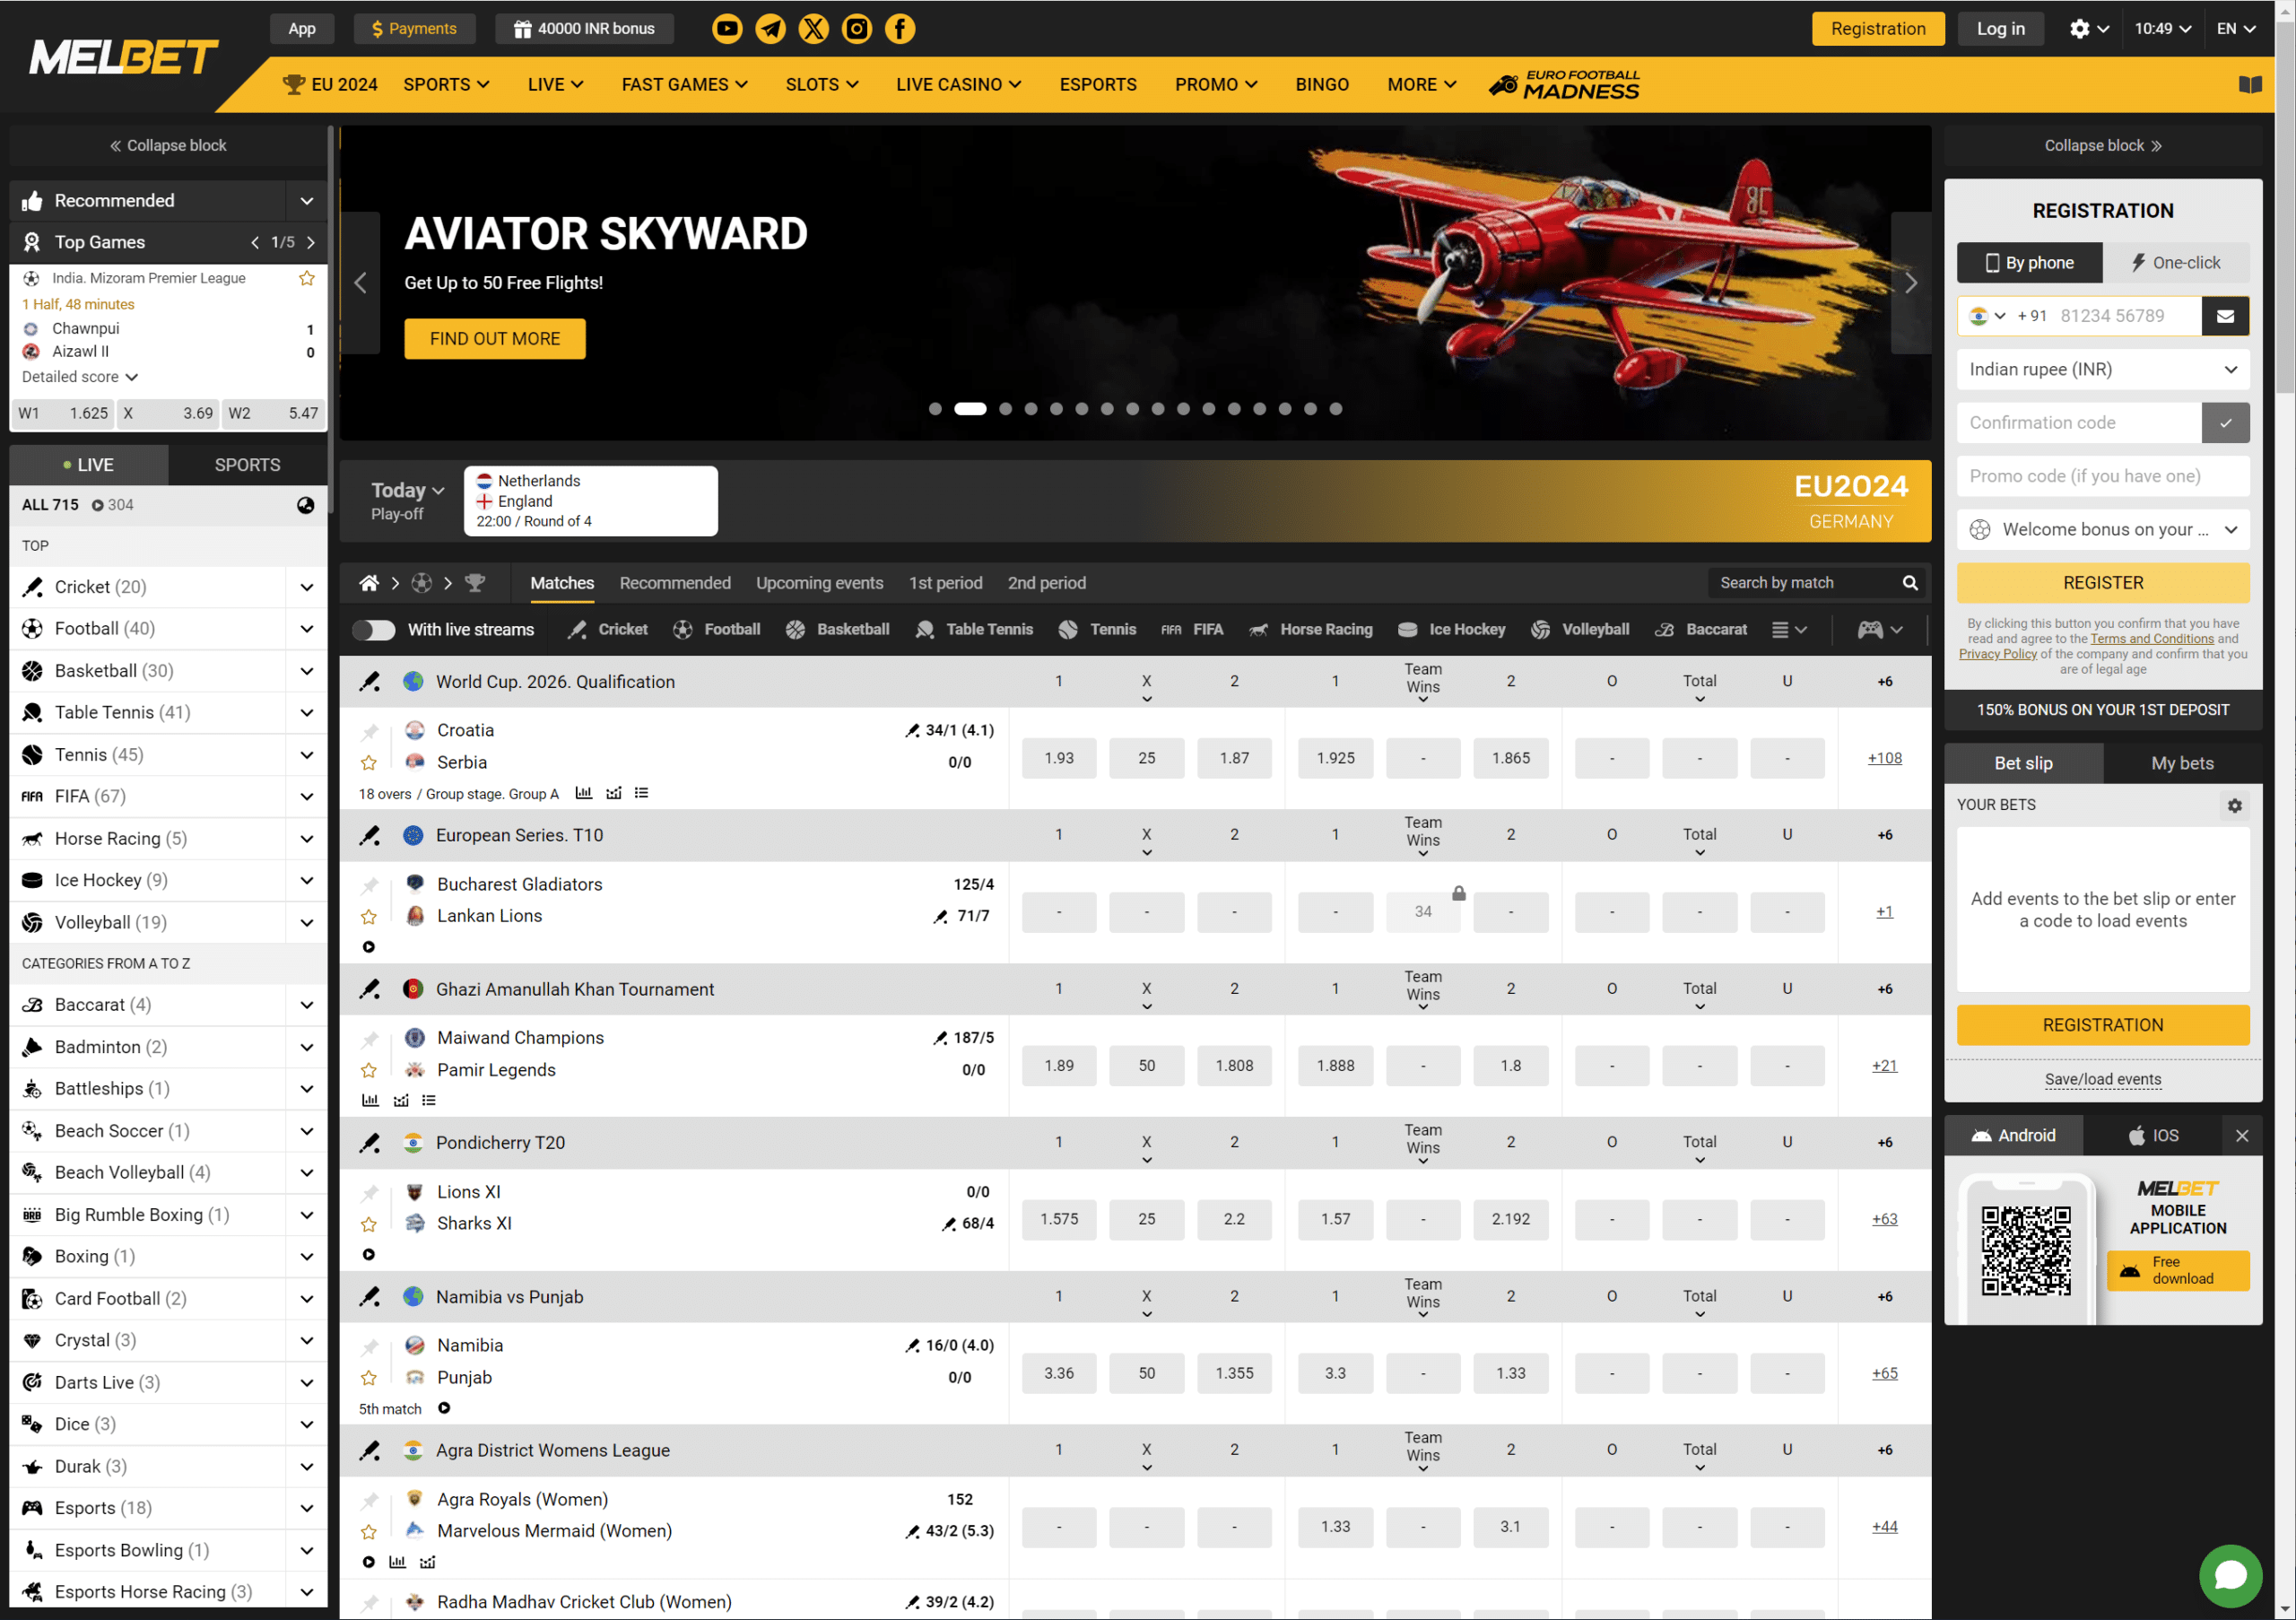Open bet slip settings gear

point(2234,805)
